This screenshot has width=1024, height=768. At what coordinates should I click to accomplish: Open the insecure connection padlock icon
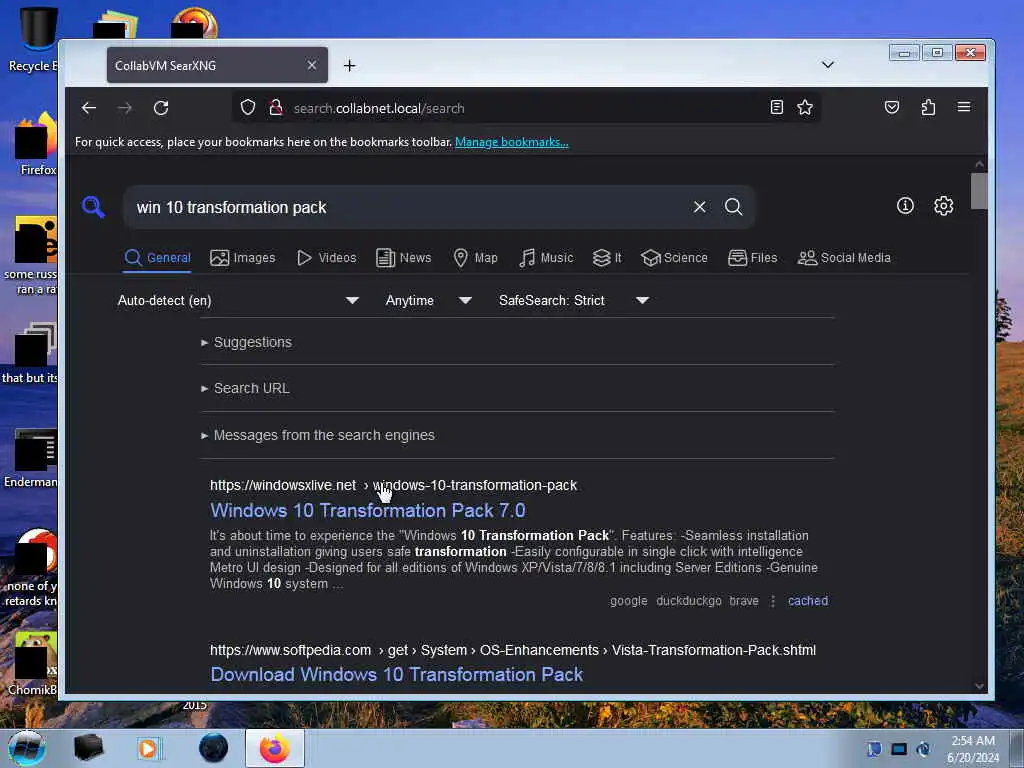click(276, 107)
